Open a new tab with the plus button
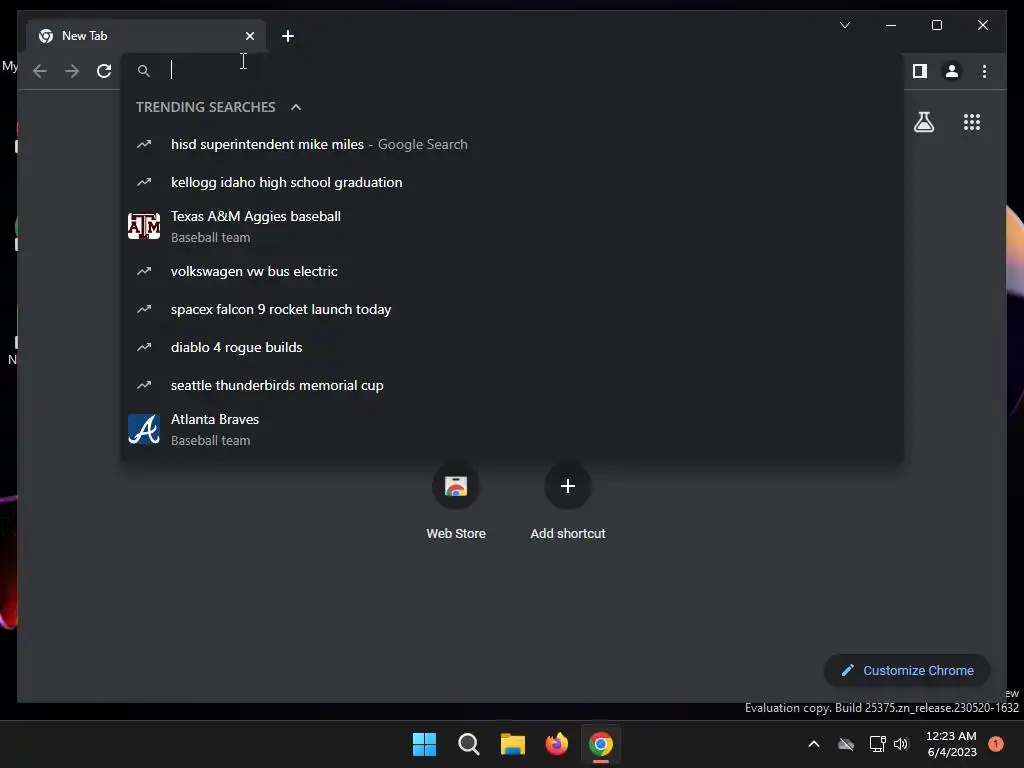The height and width of the screenshot is (768, 1024). pyautogui.click(x=288, y=36)
